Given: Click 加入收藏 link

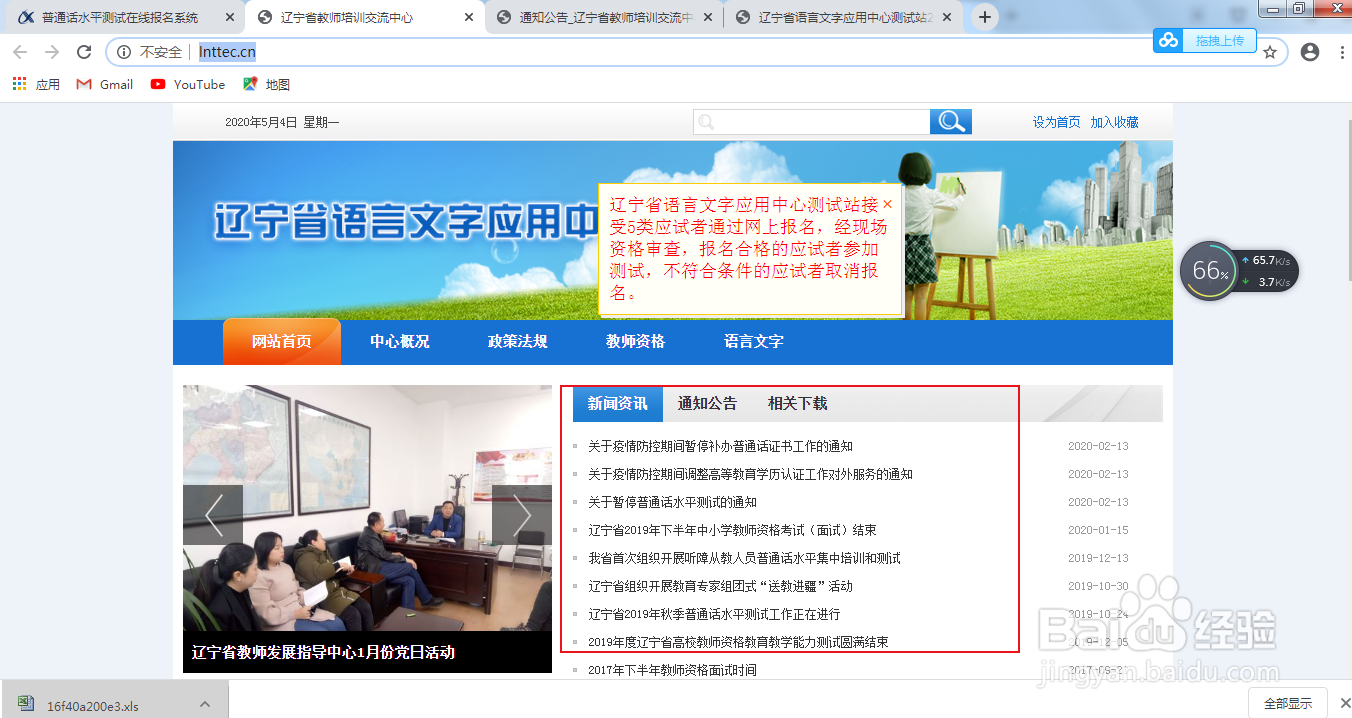Looking at the screenshot, I should (1115, 122).
